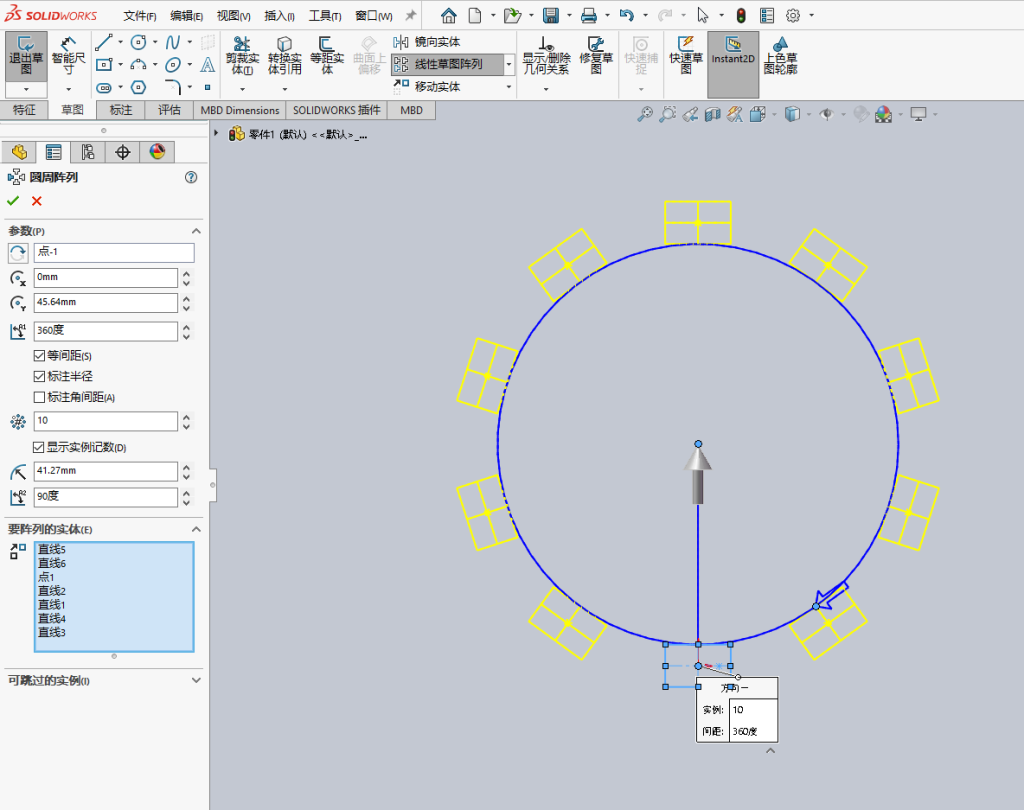1024x810 pixels.
Task: Switch to the 特征 Features tab
Action: click(x=24, y=110)
